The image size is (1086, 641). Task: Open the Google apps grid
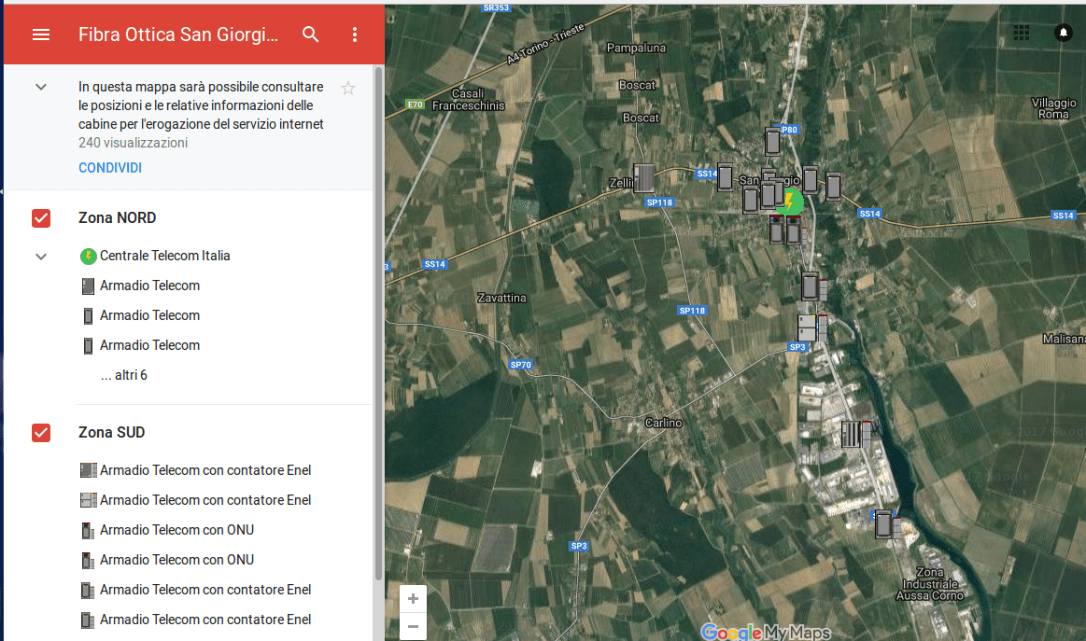tap(1021, 33)
